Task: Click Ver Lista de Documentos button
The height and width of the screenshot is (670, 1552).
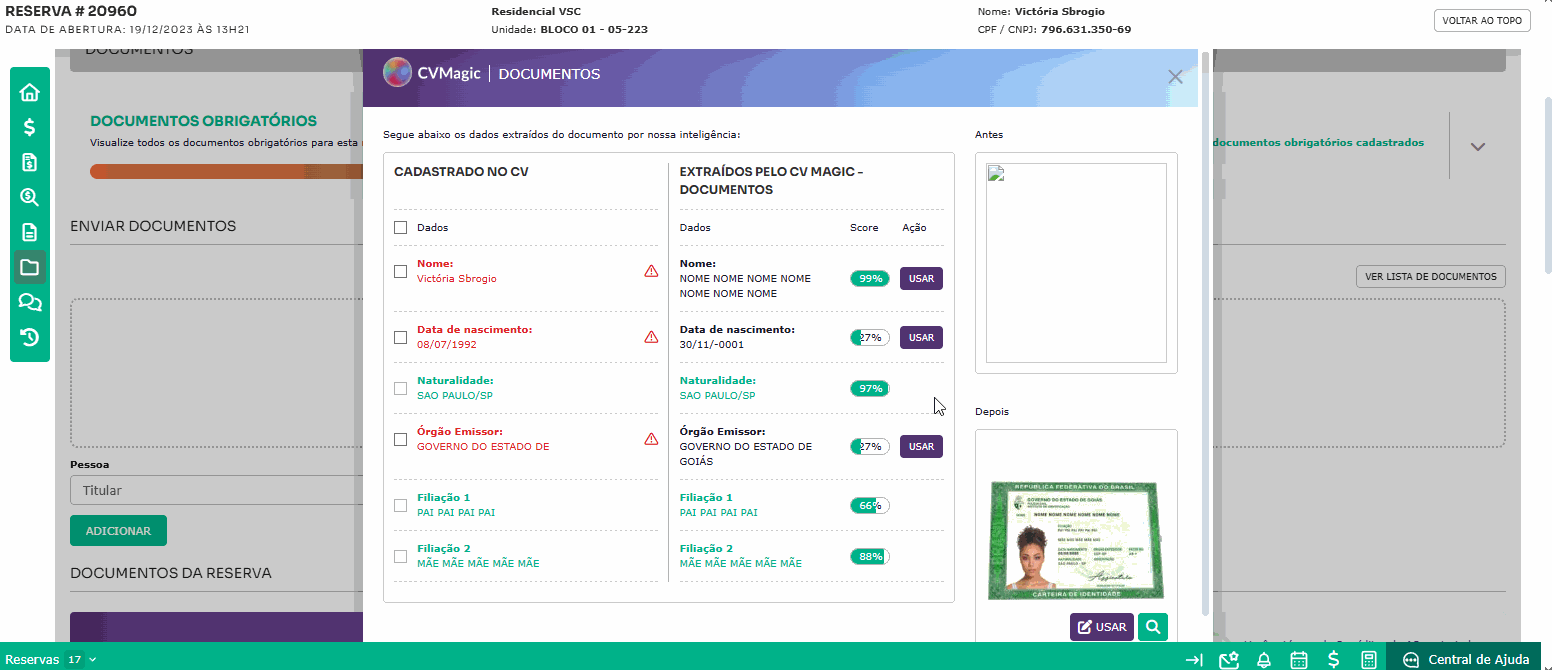Action: 1430,277
